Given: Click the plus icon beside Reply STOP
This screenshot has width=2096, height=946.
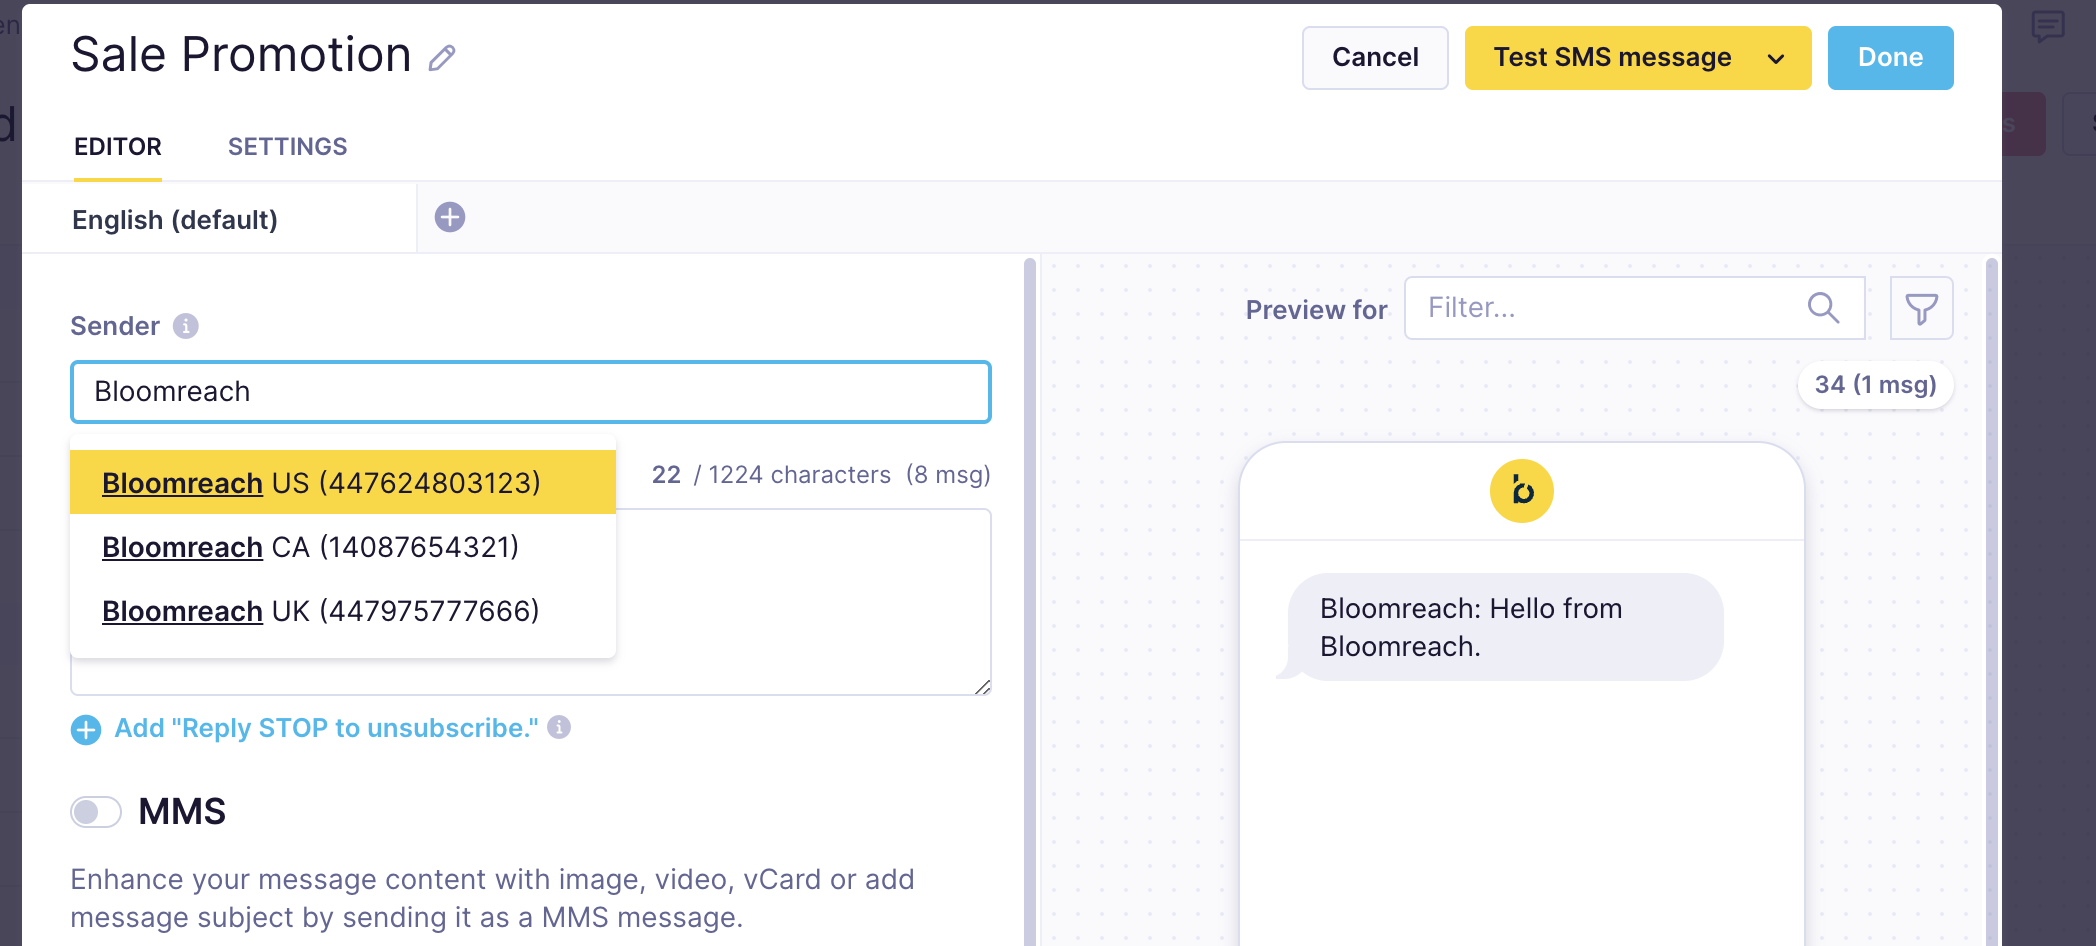Looking at the screenshot, I should point(86,730).
